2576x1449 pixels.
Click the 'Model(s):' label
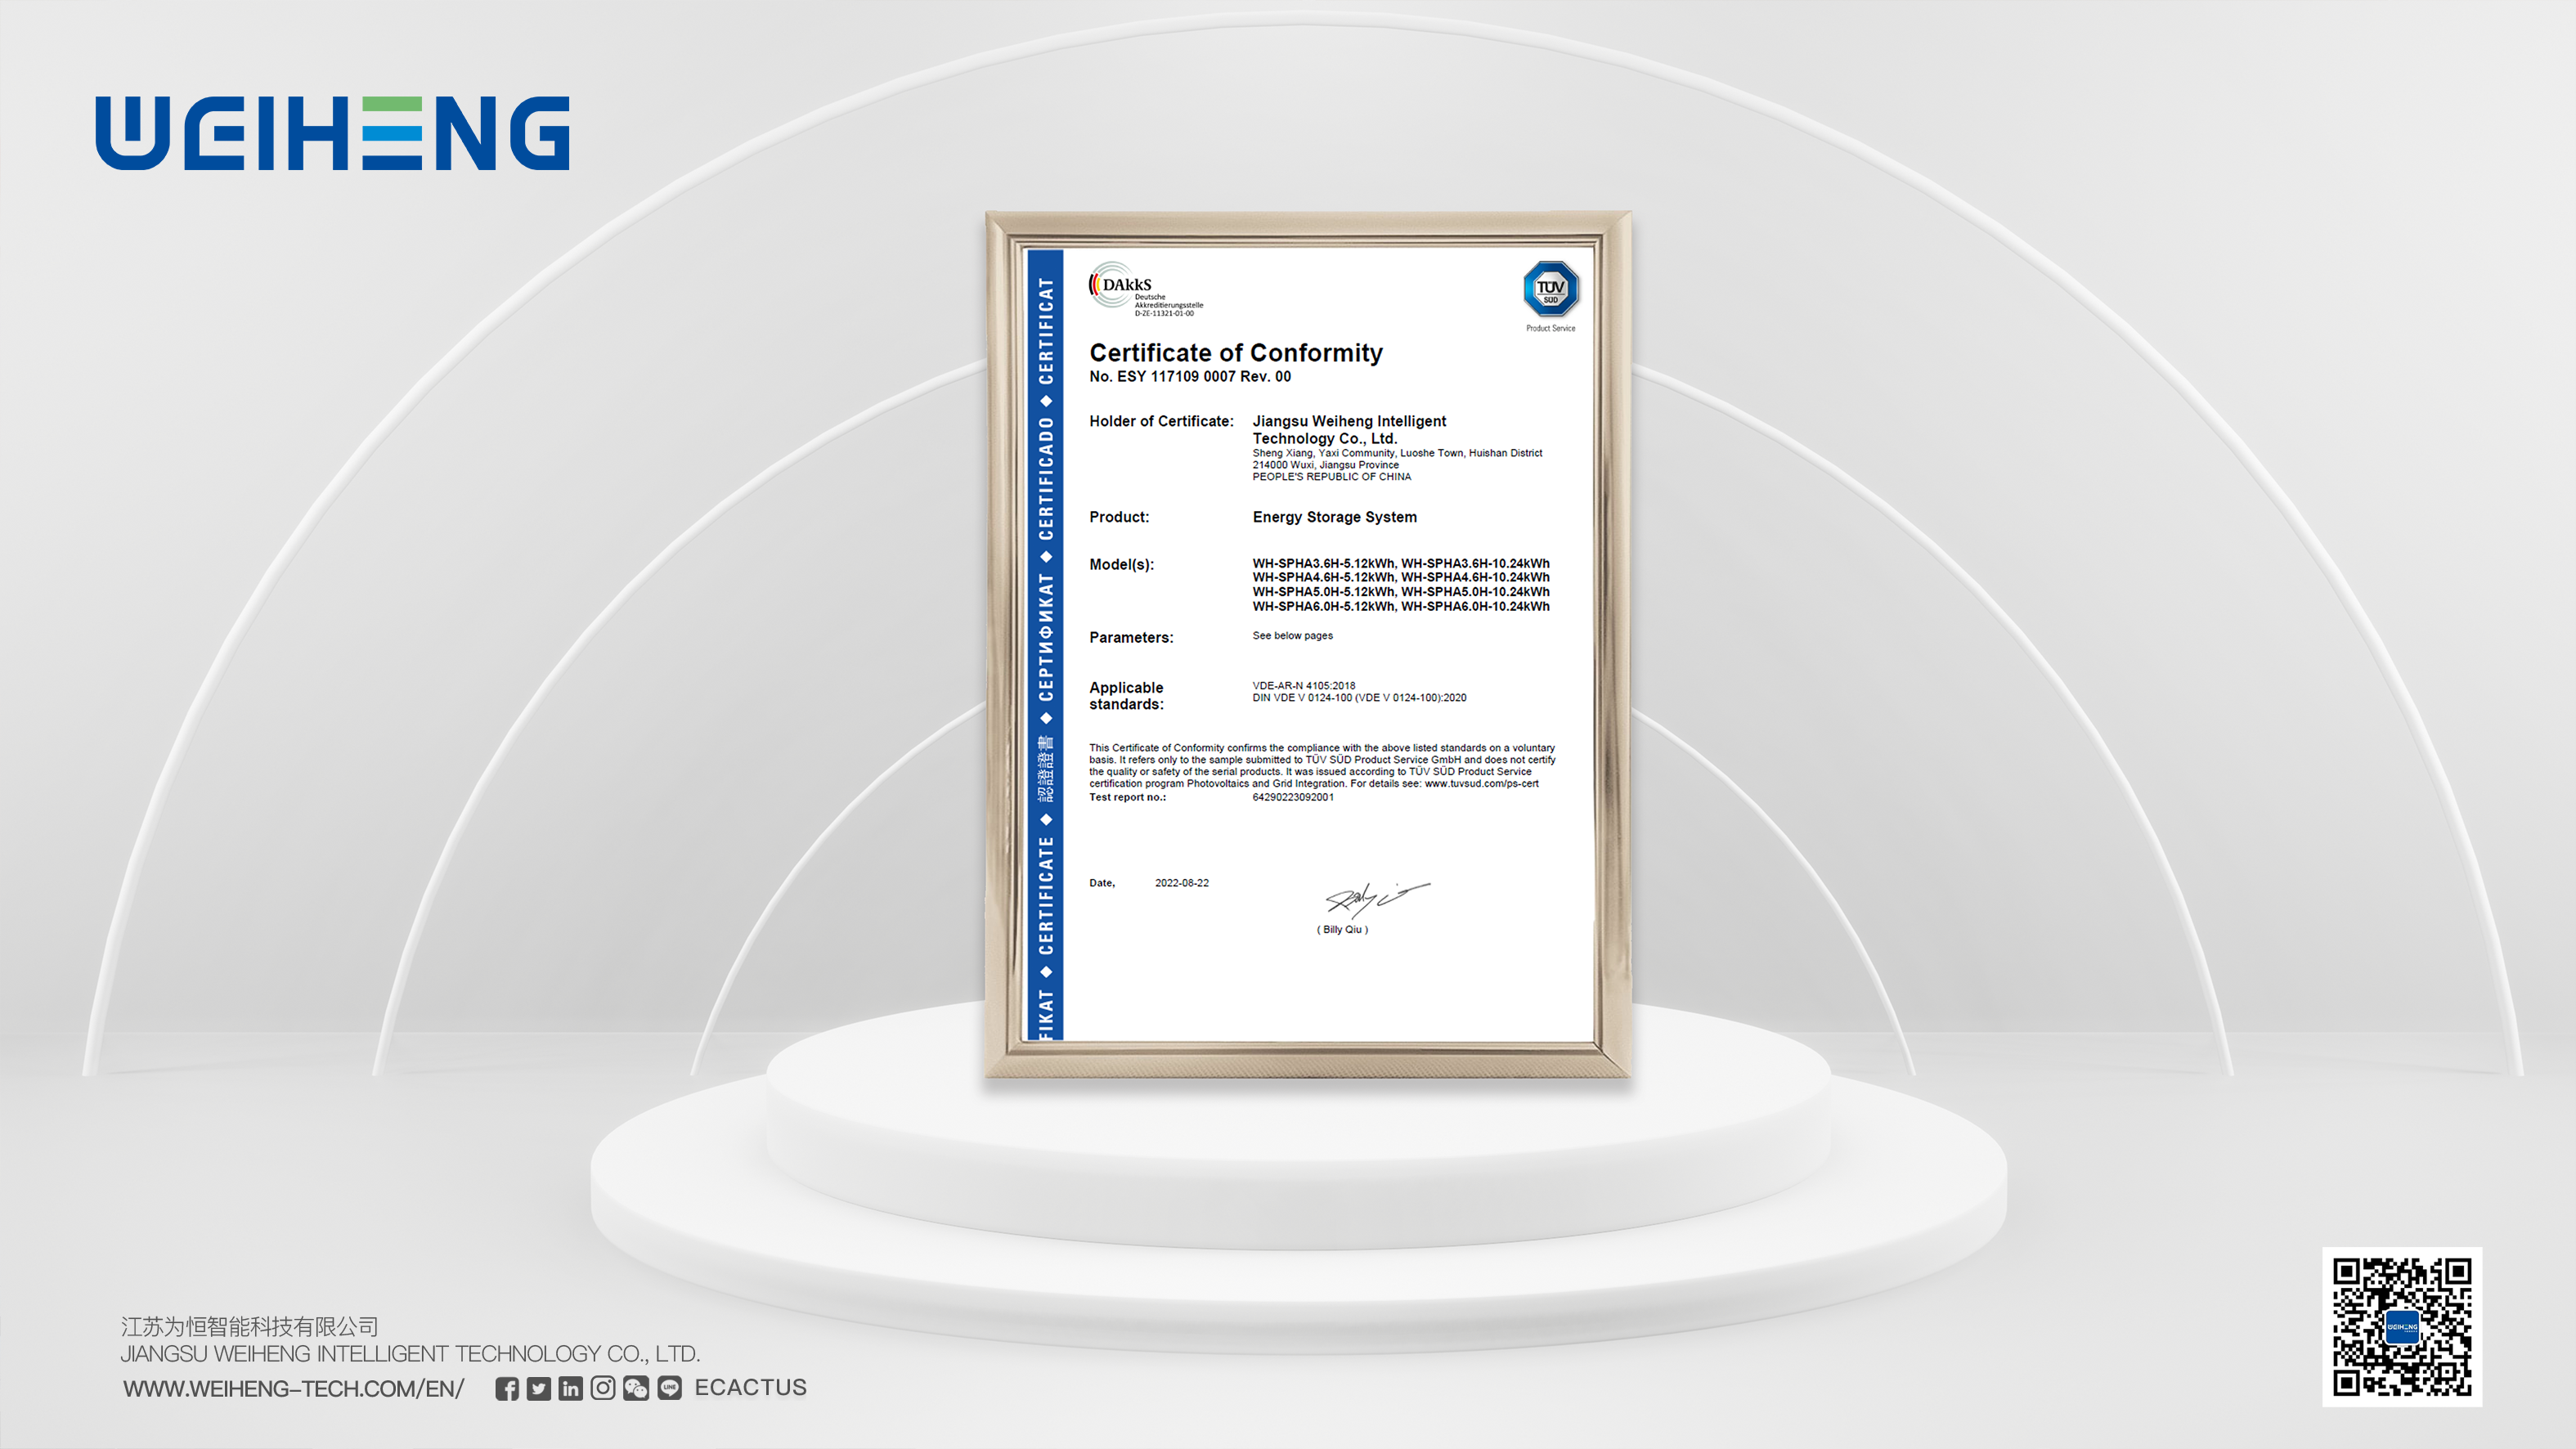(x=1121, y=565)
